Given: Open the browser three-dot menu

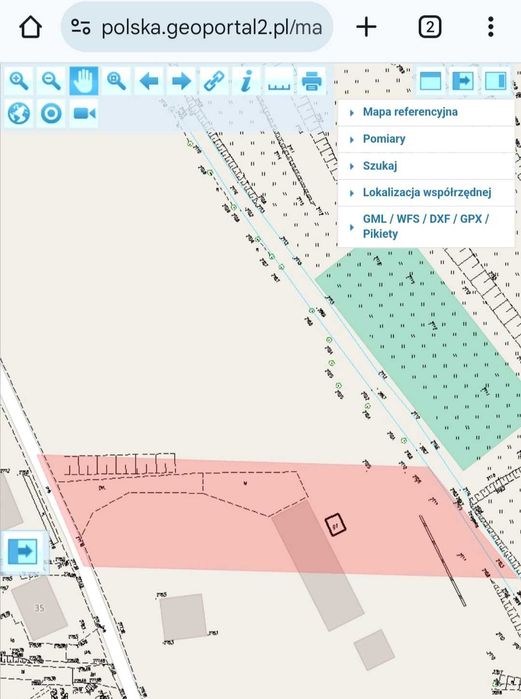Looking at the screenshot, I should [x=490, y=27].
